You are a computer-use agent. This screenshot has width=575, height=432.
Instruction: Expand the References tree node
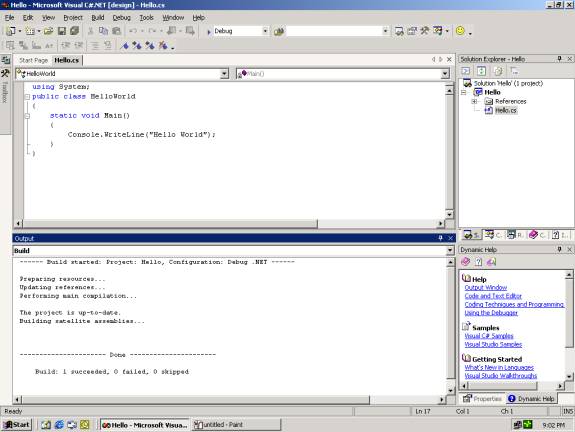(x=474, y=102)
